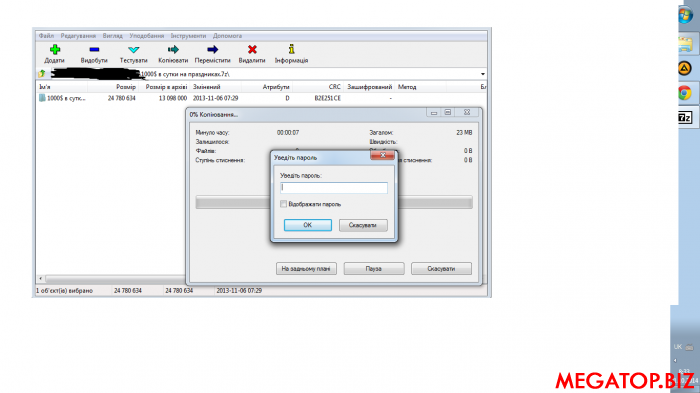Viewport: 700px width, 393px height.
Task: Click inside the password input field
Action: (334, 188)
